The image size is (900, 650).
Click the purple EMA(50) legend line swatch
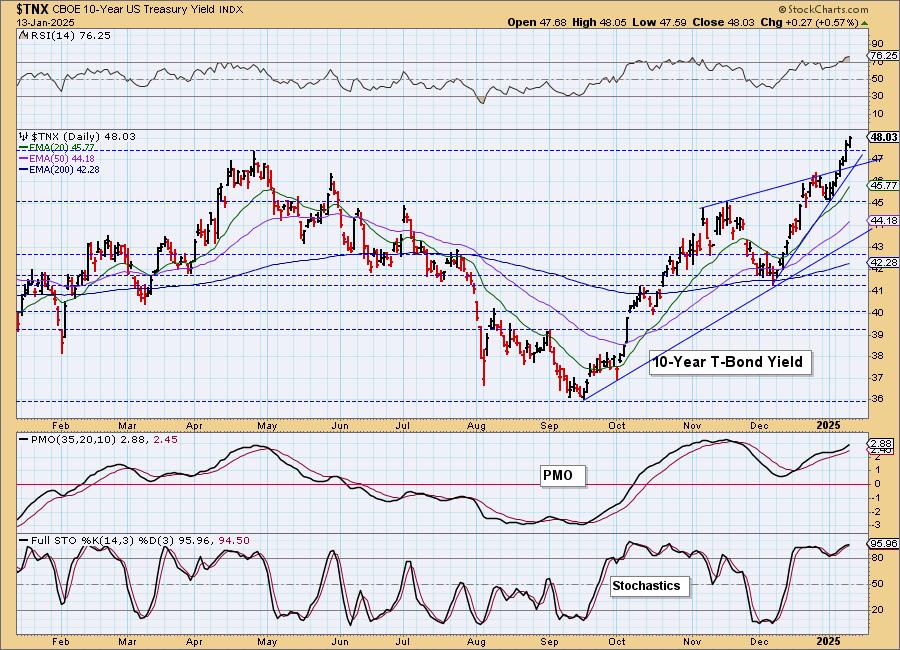click(x=24, y=158)
